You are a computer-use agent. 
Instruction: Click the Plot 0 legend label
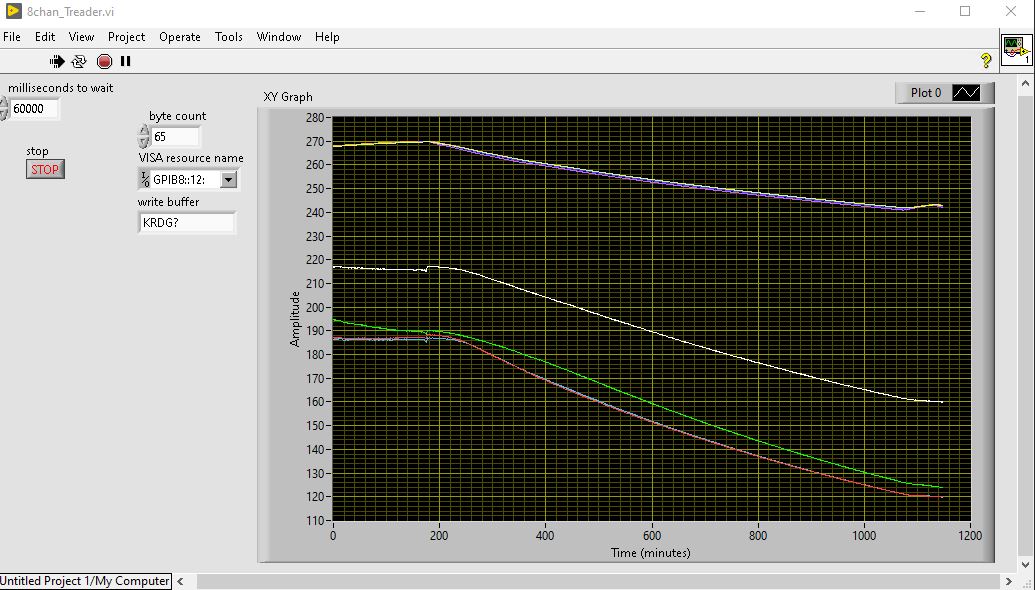pyautogui.click(x=925, y=93)
